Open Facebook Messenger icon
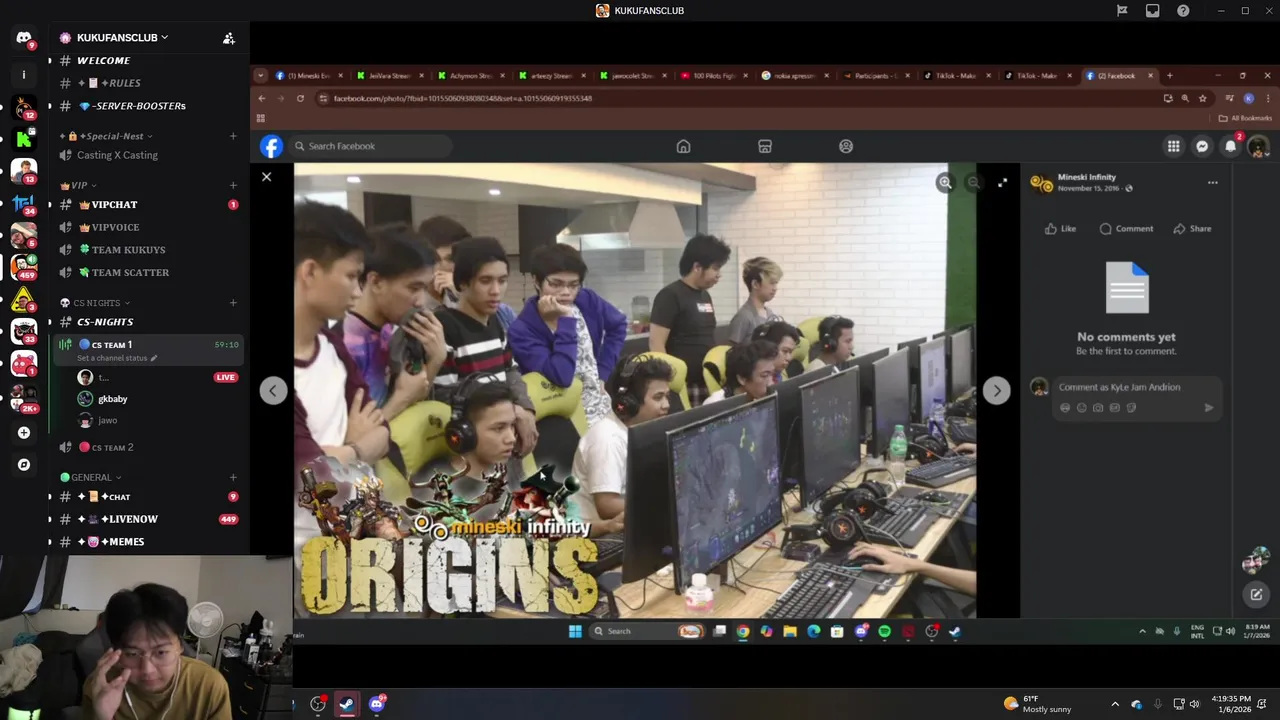The height and width of the screenshot is (720, 1280). tap(1202, 146)
